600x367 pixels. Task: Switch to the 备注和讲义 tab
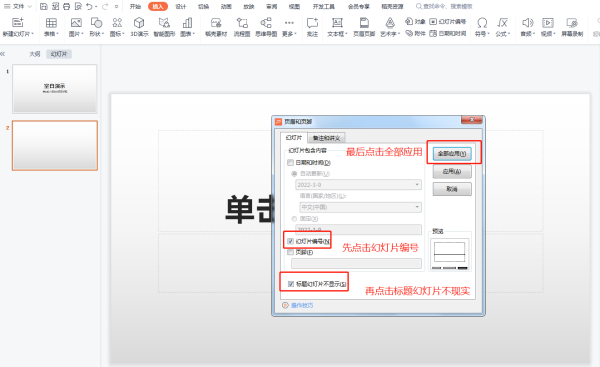pyautogui.click(x=326, y=138)
